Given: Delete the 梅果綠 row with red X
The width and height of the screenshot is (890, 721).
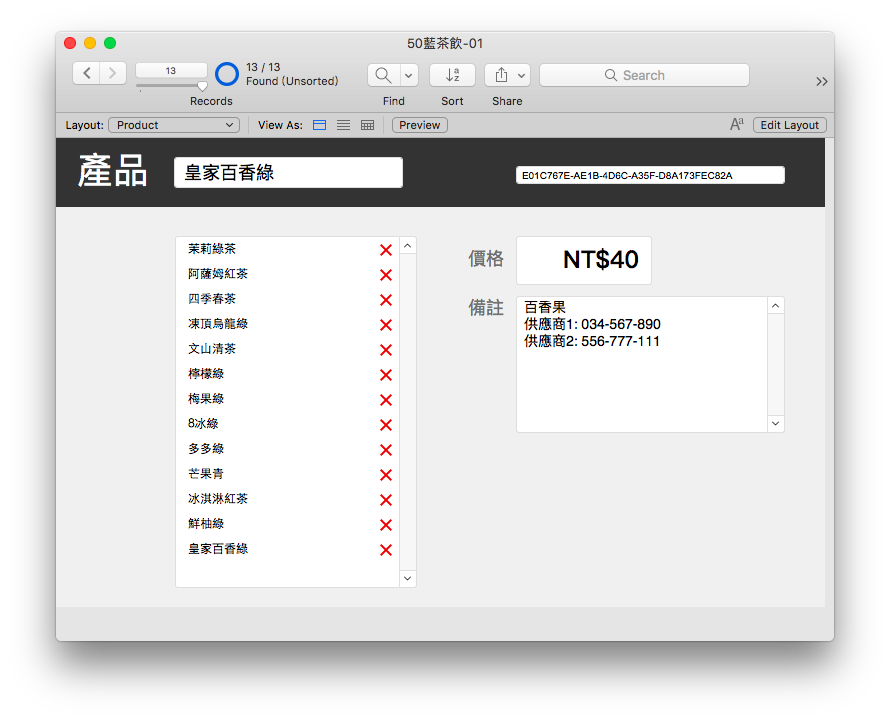Looking at the screenshot, I should [386, 400].
